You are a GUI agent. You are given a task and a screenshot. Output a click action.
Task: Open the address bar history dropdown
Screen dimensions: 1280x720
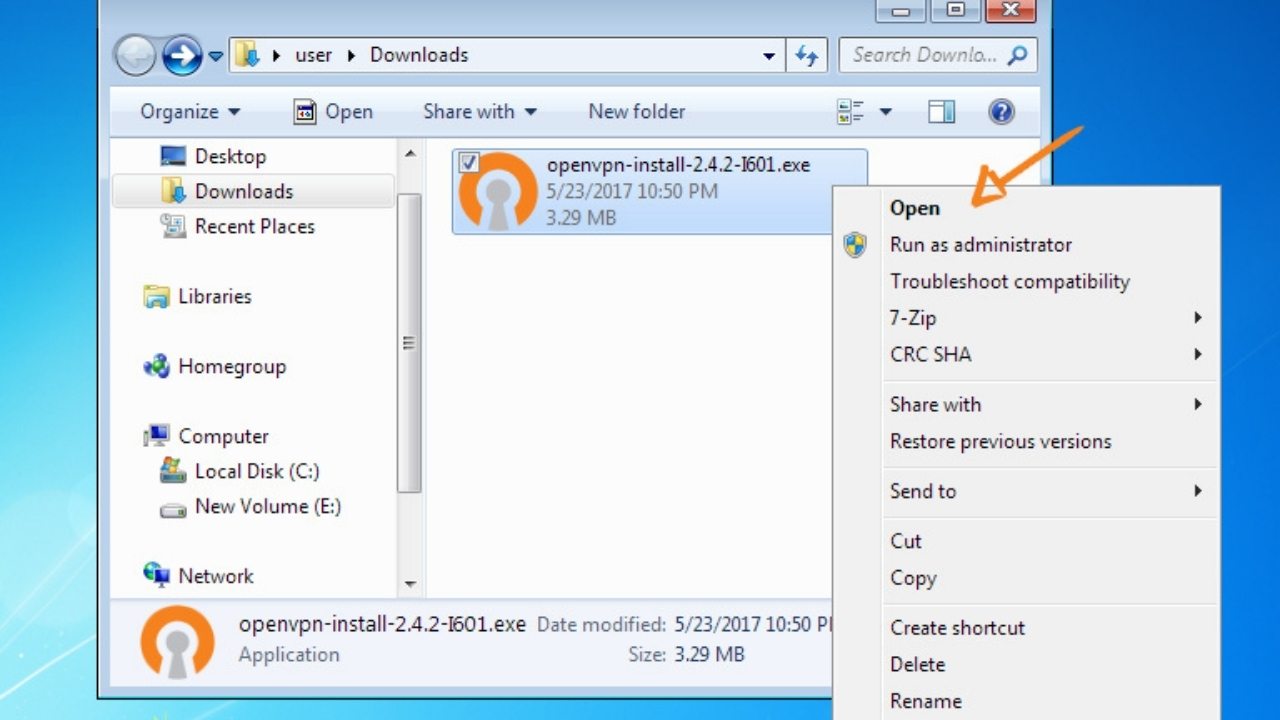(768, 56)
